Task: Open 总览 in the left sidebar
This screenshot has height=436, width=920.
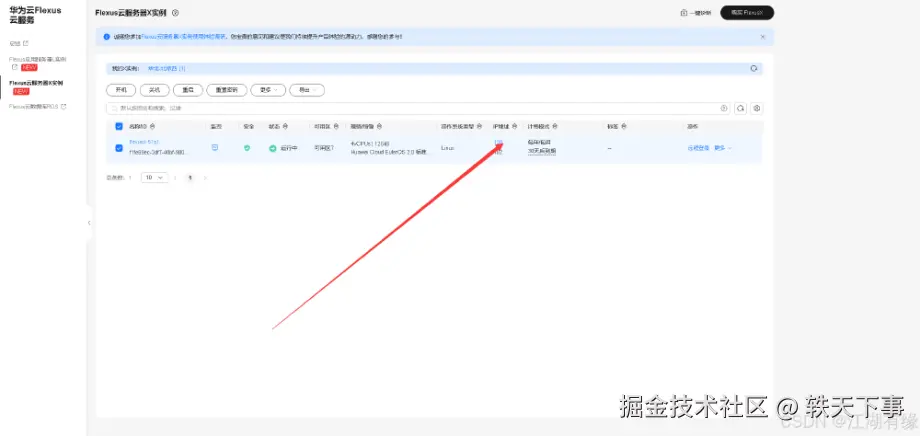Action: tap(18, 43)
